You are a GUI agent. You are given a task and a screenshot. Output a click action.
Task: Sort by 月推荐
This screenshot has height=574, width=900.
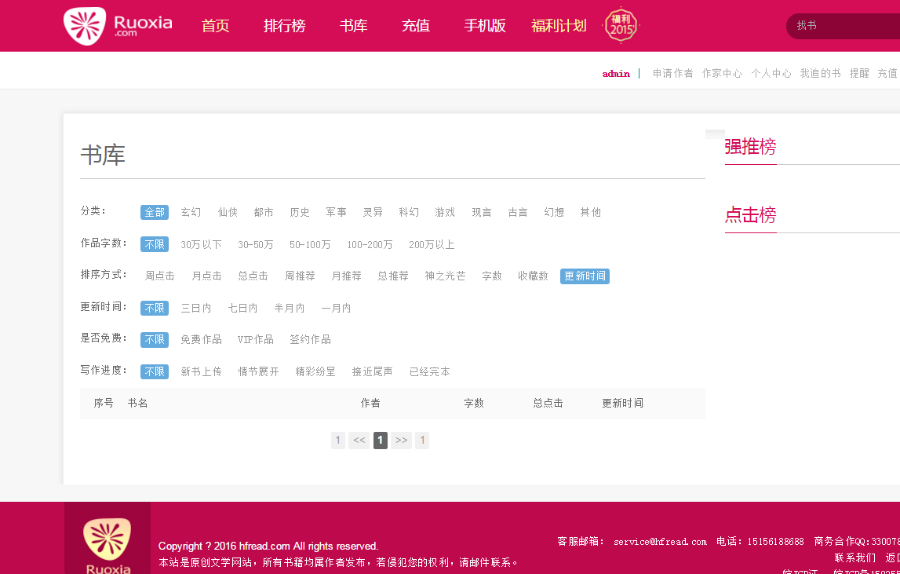coord(346,276)
